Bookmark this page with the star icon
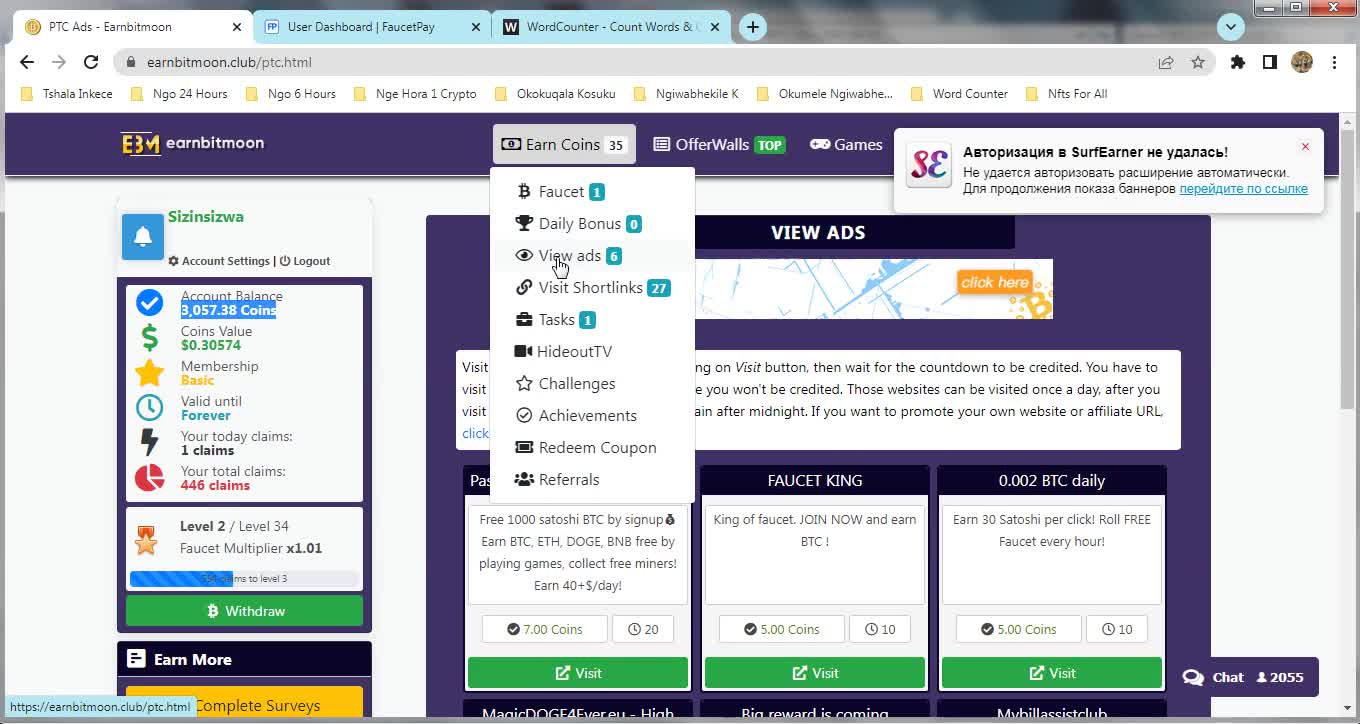Image resolution: width=1360 pixels, height=724 pixels. (x=1198, y=62)
